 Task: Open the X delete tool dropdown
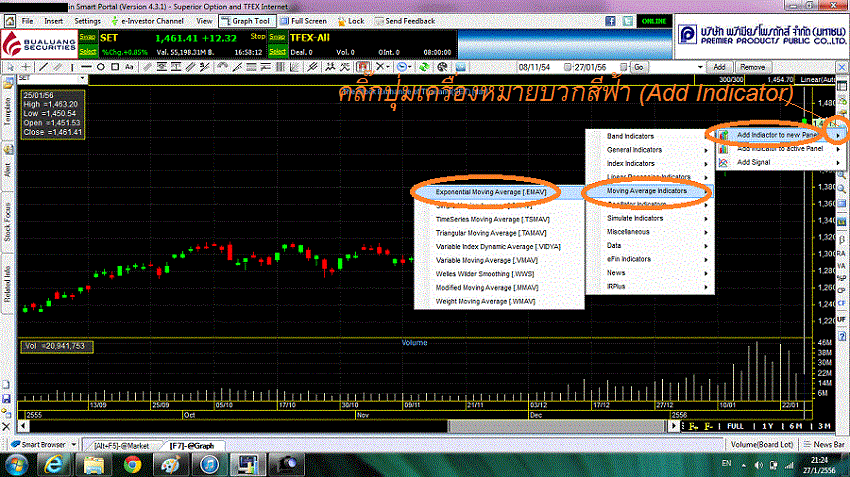pos(383,67)
